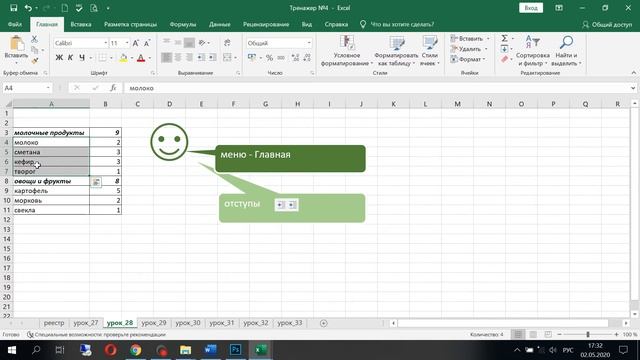Open Условное форматирование menu
Screen dimensions: 640x360
pos(347,51)
